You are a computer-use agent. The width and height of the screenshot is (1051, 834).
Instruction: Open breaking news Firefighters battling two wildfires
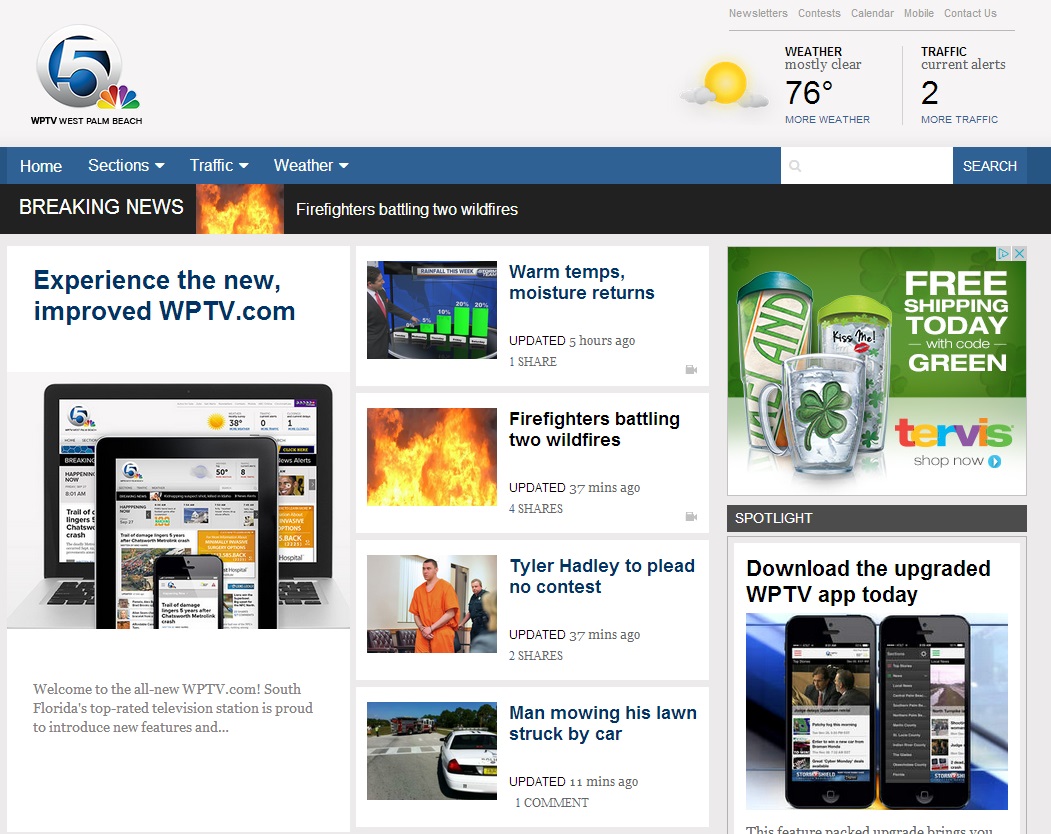point(407,209)
